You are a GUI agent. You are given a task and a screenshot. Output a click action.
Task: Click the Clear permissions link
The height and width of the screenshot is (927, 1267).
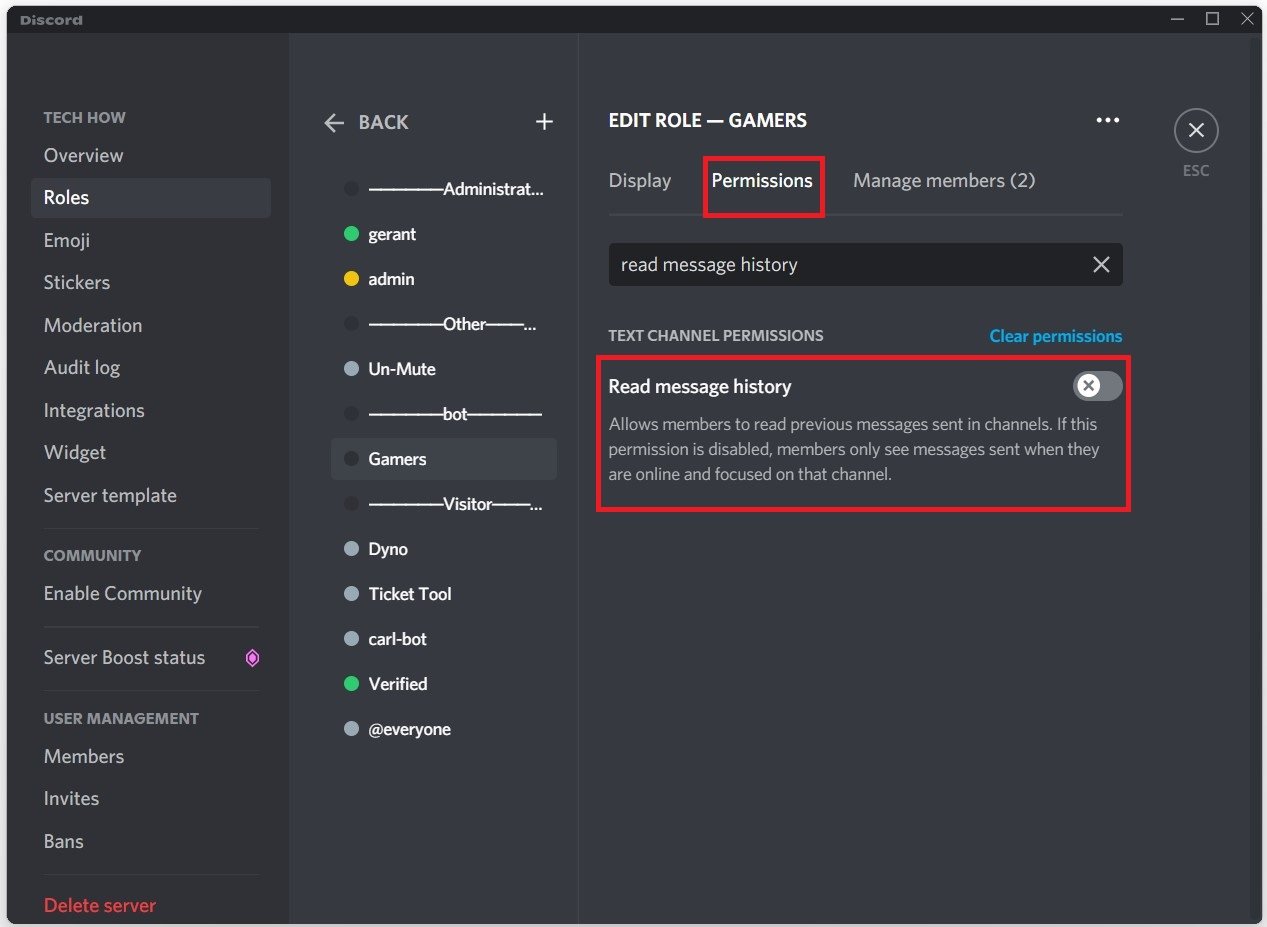click(1055, 336)
